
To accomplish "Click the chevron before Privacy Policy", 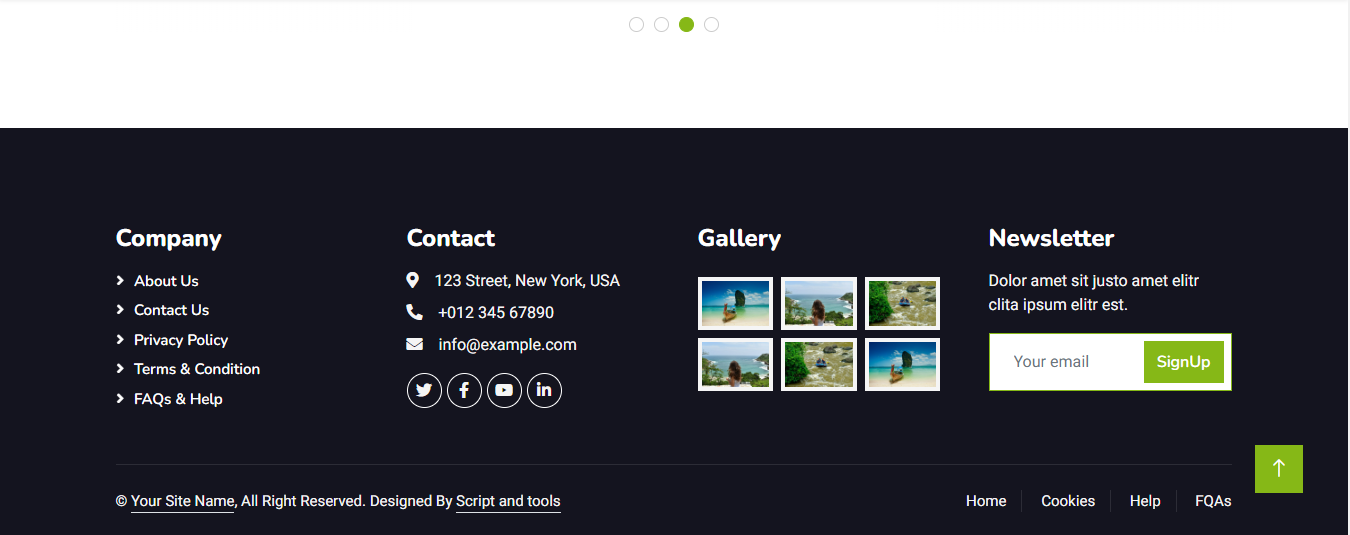I will coord(120,340).
